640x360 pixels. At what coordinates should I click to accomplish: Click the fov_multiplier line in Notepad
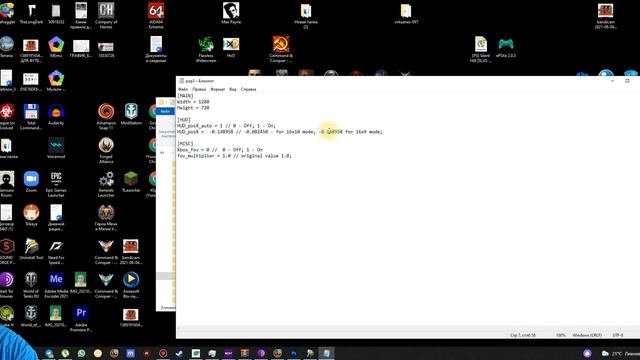[x=234, y=156]
